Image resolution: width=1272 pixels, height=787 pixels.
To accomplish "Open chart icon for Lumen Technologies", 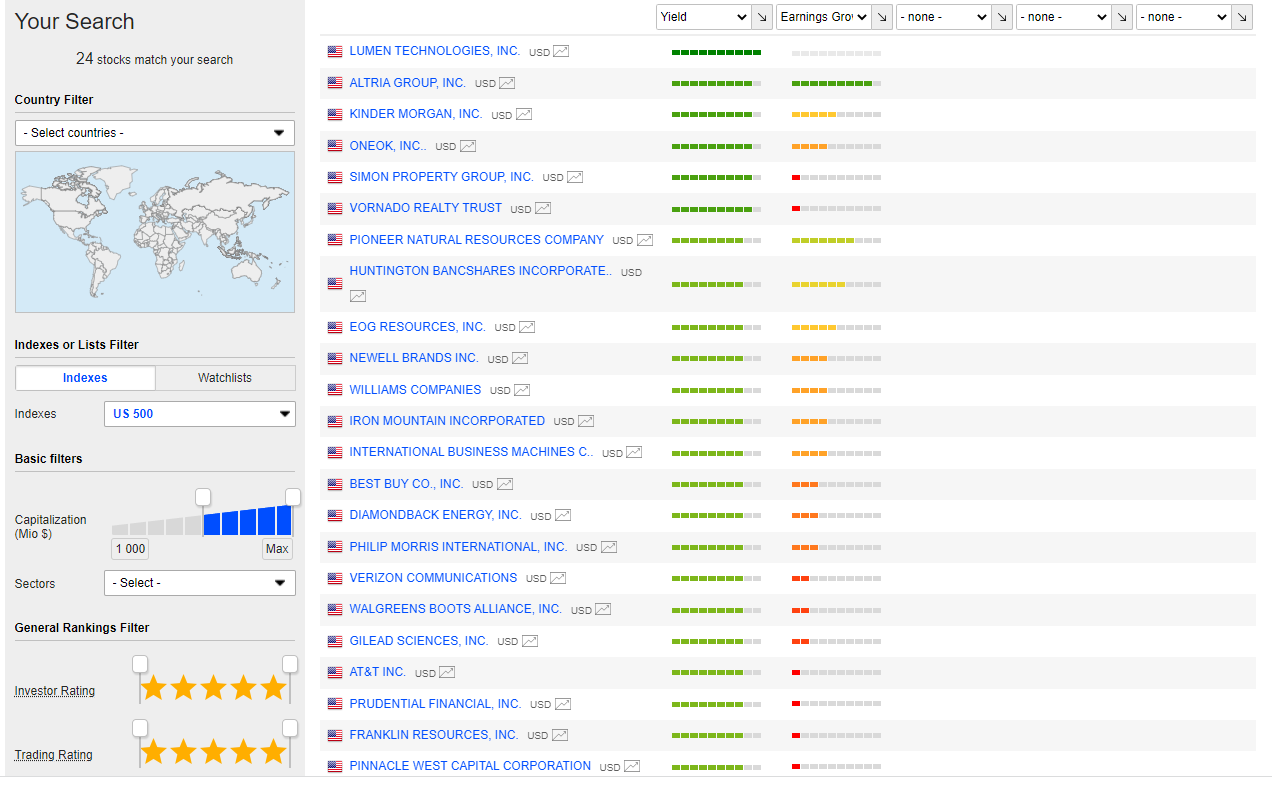I will (561, 51).
